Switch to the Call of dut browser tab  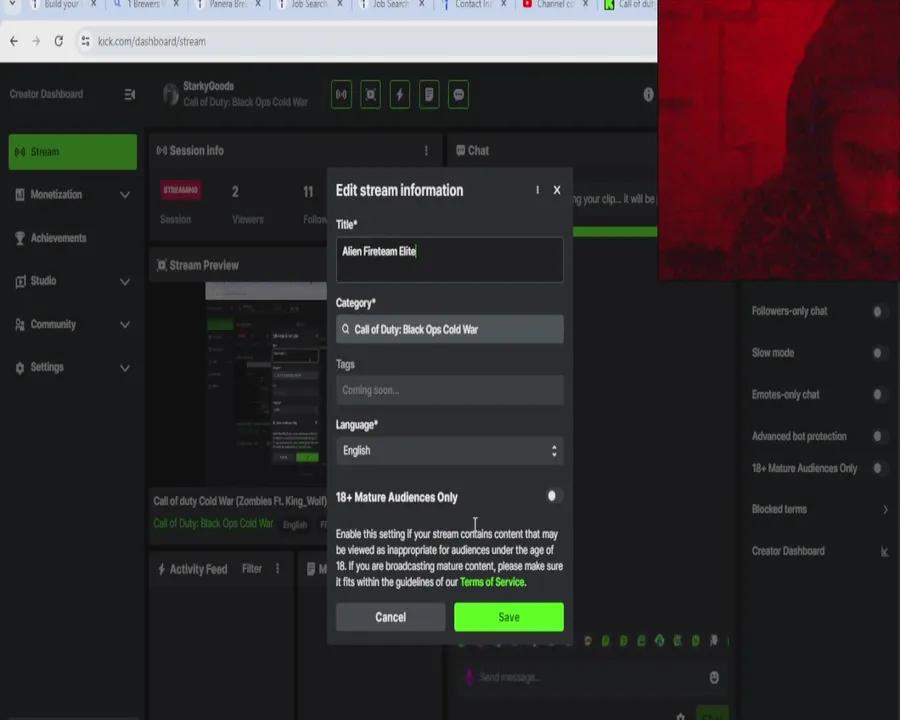pos(630,4)
